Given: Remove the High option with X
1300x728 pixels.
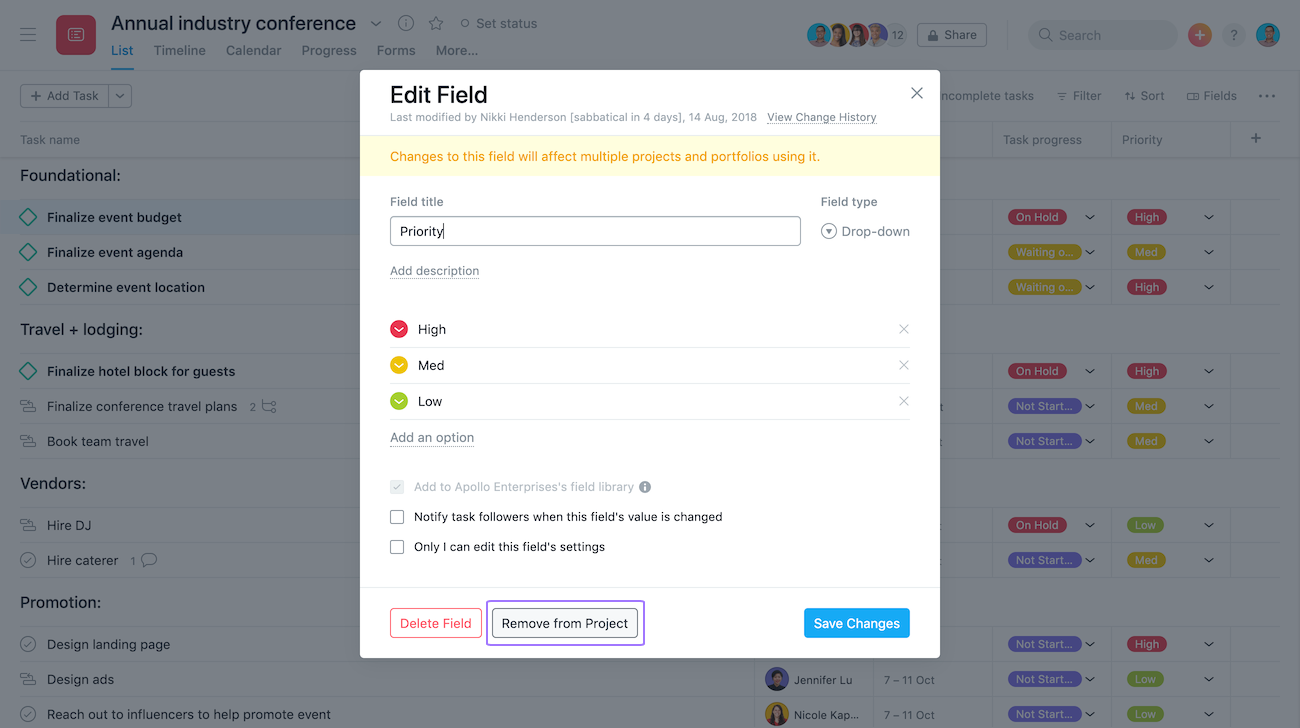Looking at the screenshot, I should (x=904, y=329).
